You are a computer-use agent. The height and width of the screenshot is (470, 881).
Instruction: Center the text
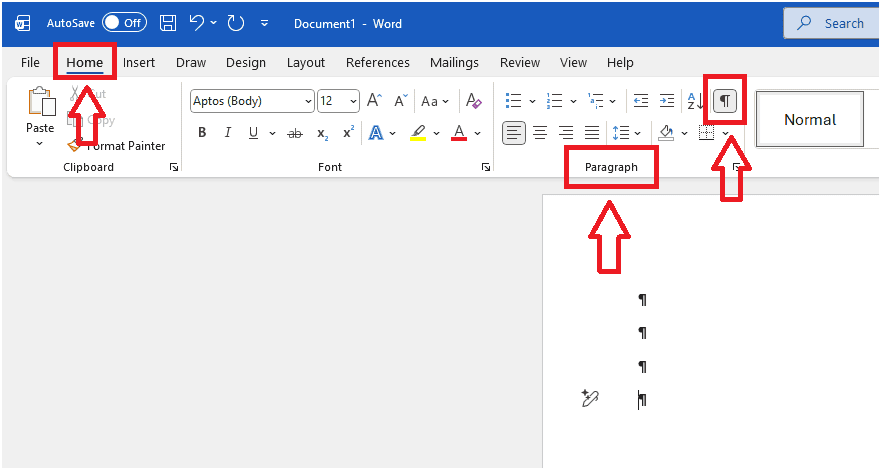[540, 133]
